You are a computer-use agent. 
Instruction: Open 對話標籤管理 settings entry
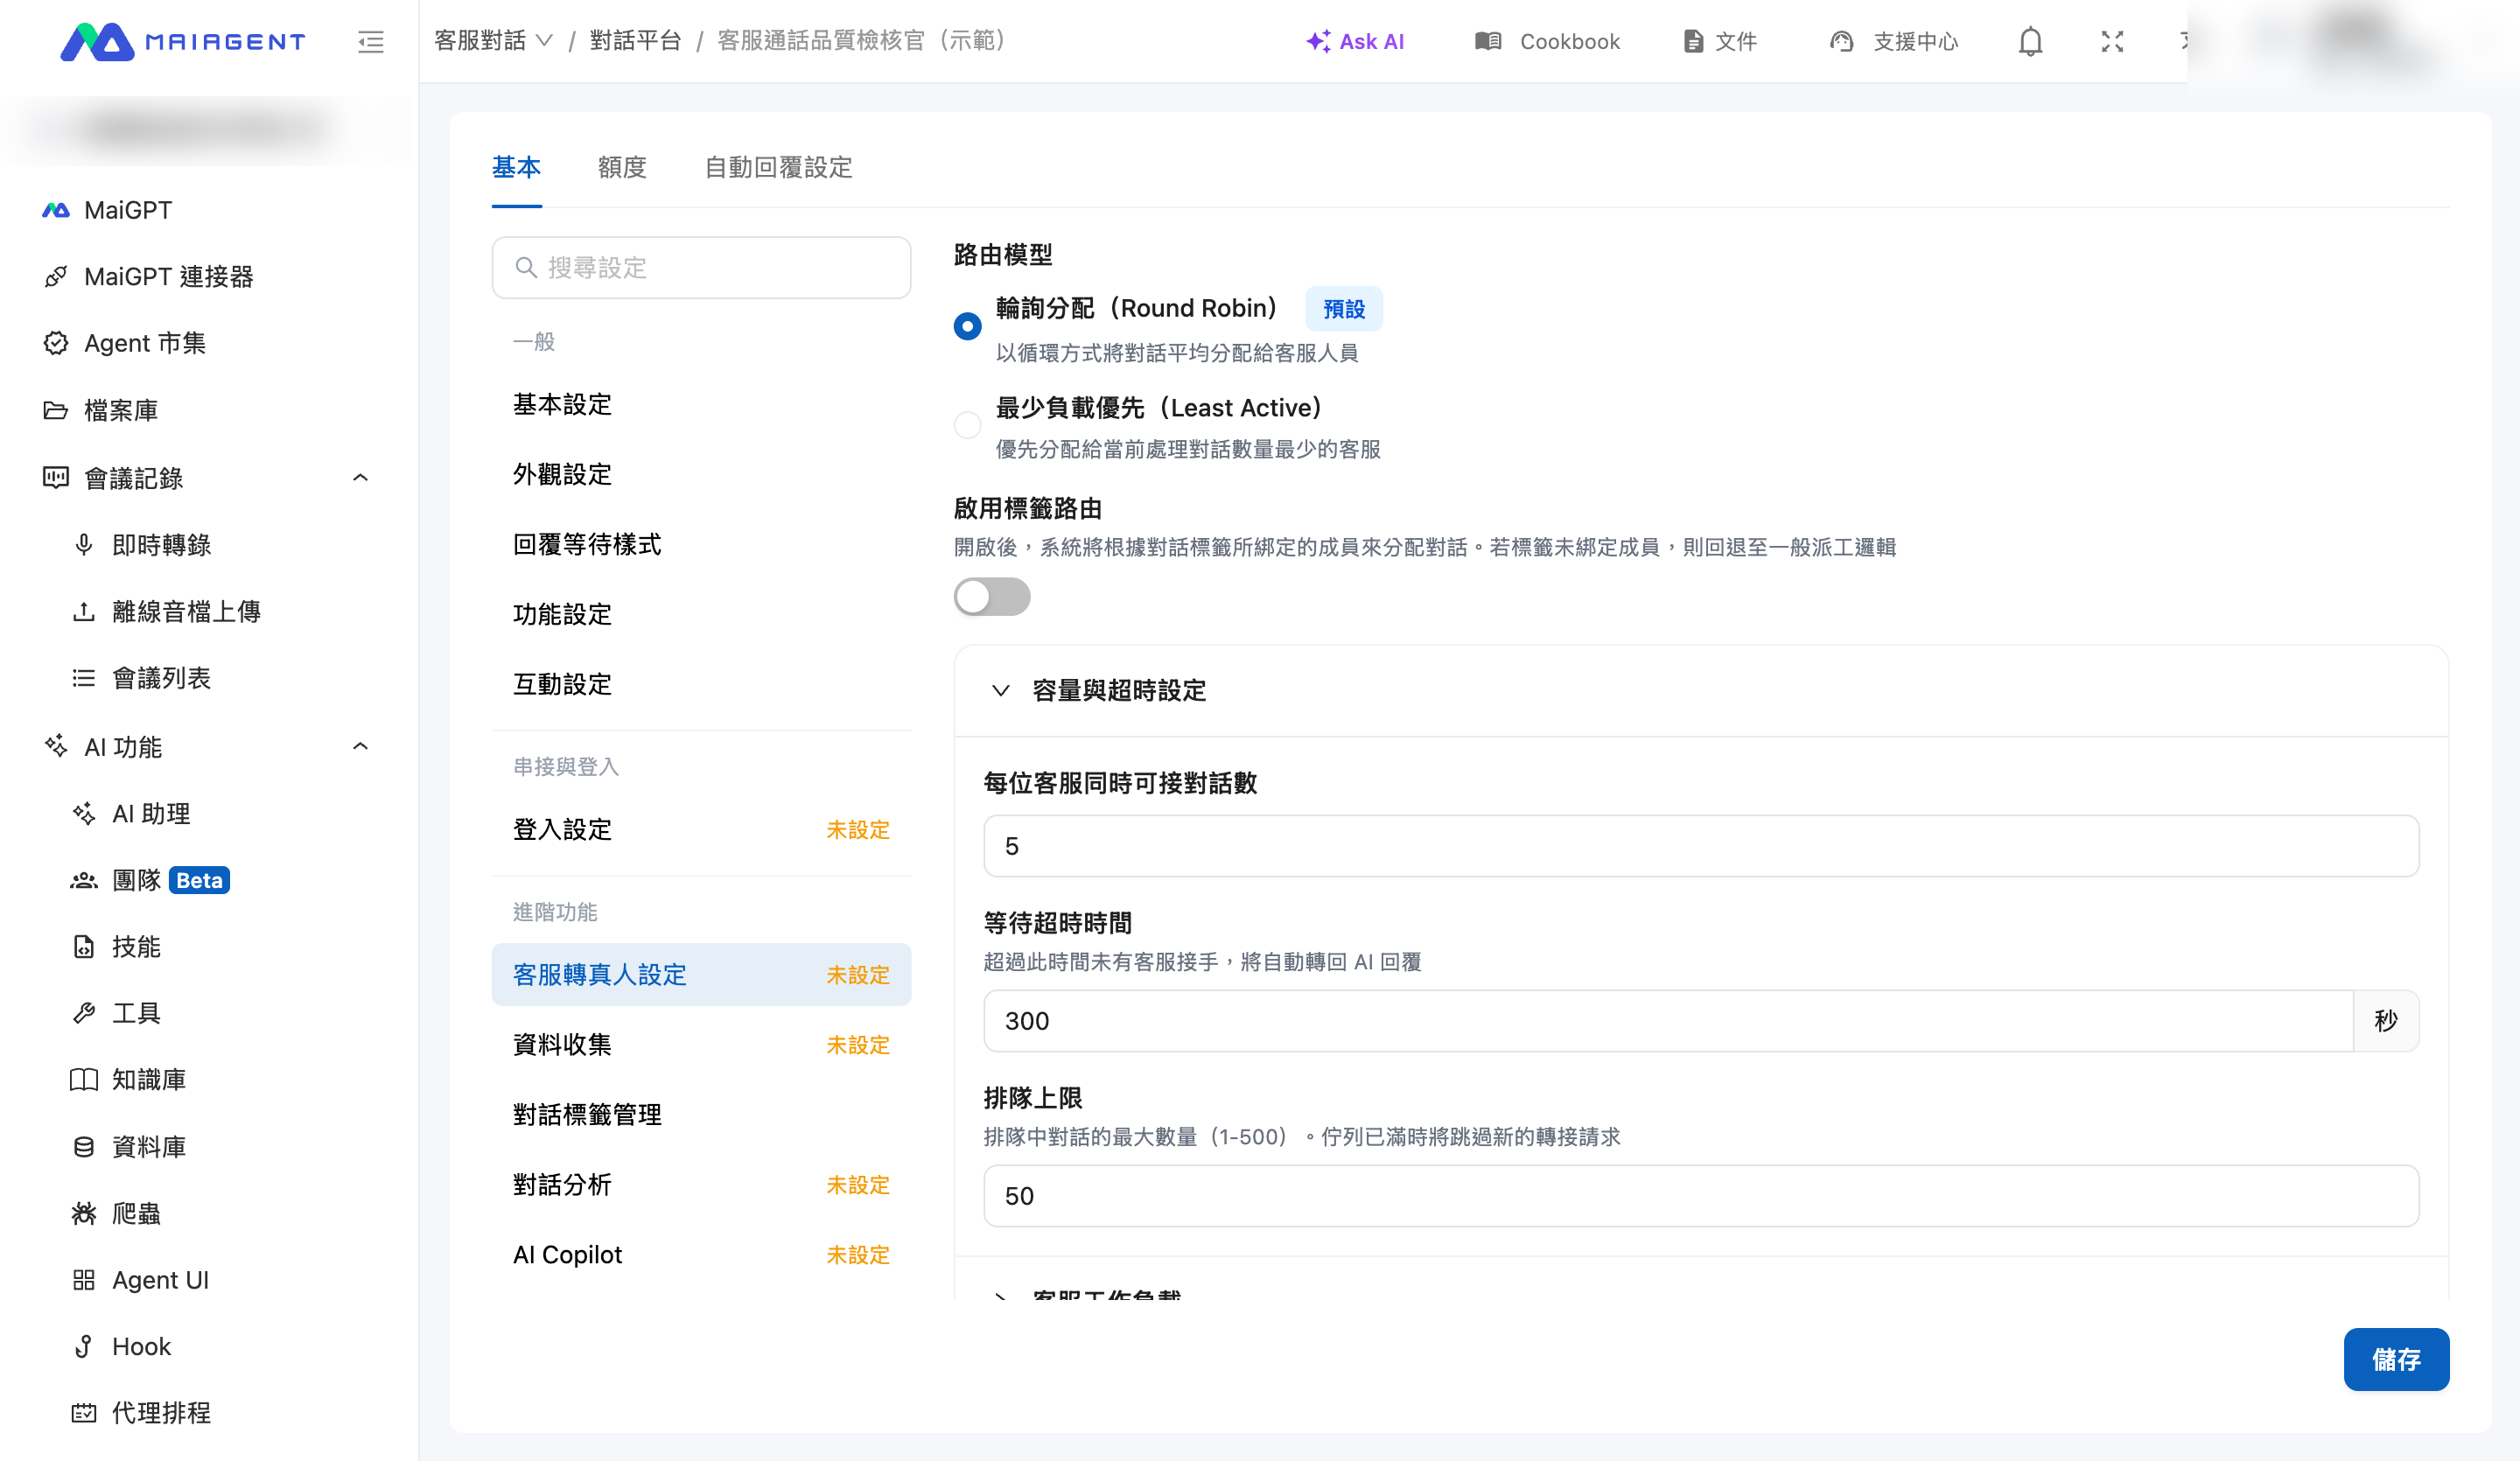pos(701,1115)
